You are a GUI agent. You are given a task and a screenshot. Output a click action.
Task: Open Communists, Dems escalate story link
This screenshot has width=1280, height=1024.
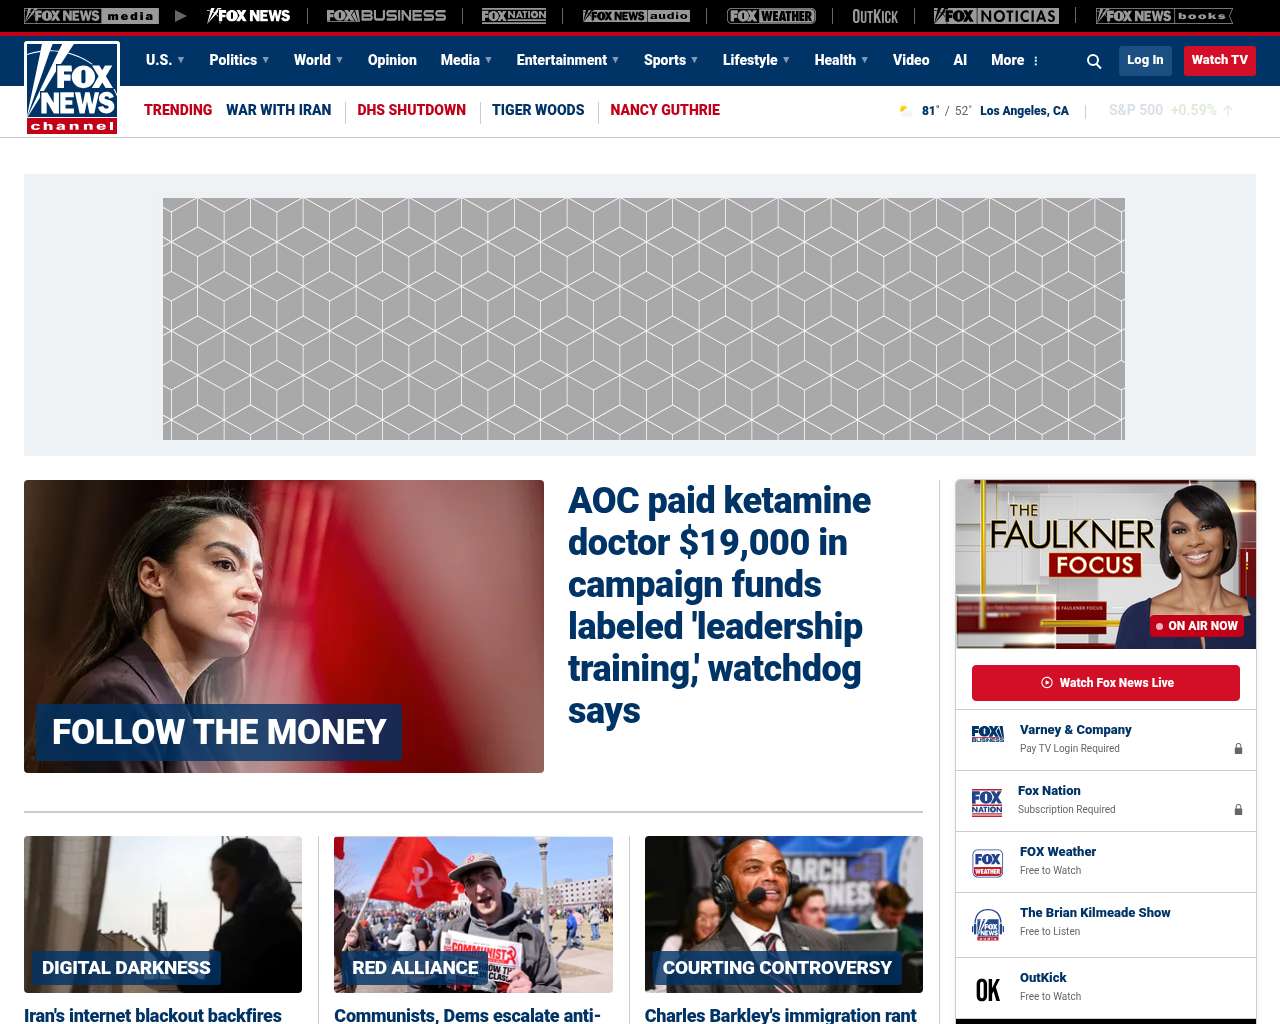pos(467,1015)
